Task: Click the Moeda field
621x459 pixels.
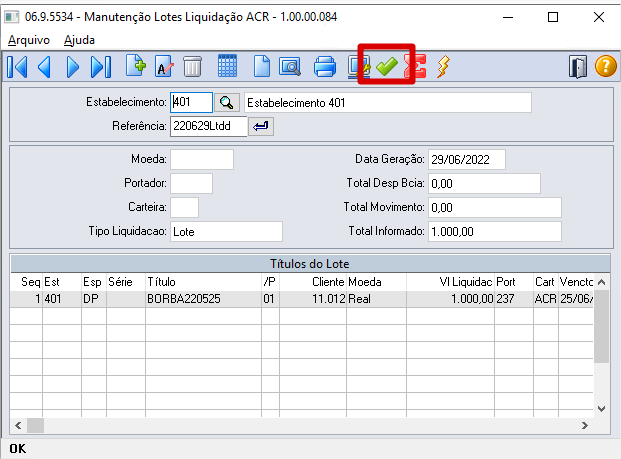Action: coord(202,160)
